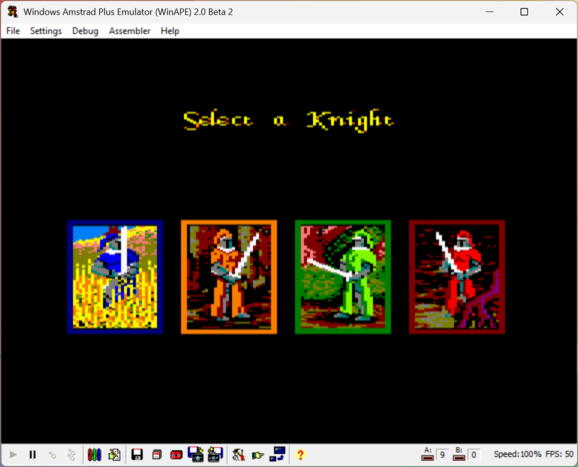Click the red-green-blue bars color icon
This screenshot has width=578, height=467.
click(94, 455)
